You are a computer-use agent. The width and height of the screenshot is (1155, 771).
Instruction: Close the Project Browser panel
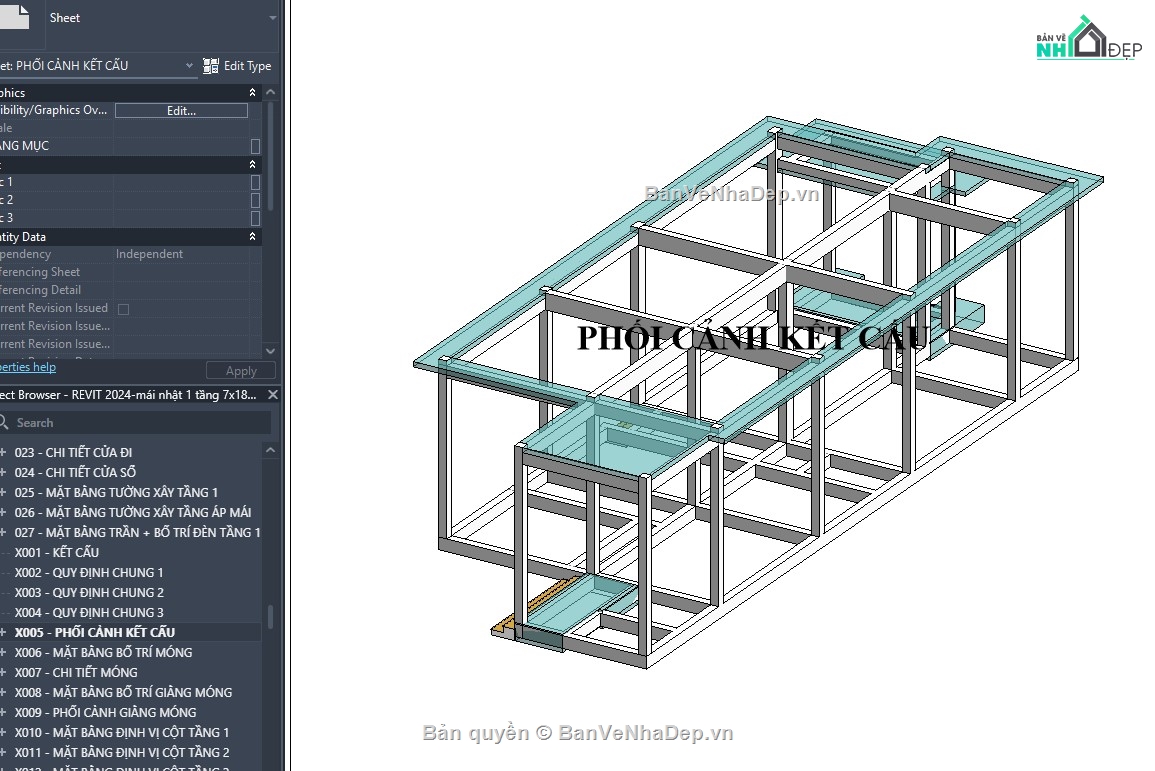point(273,394)
